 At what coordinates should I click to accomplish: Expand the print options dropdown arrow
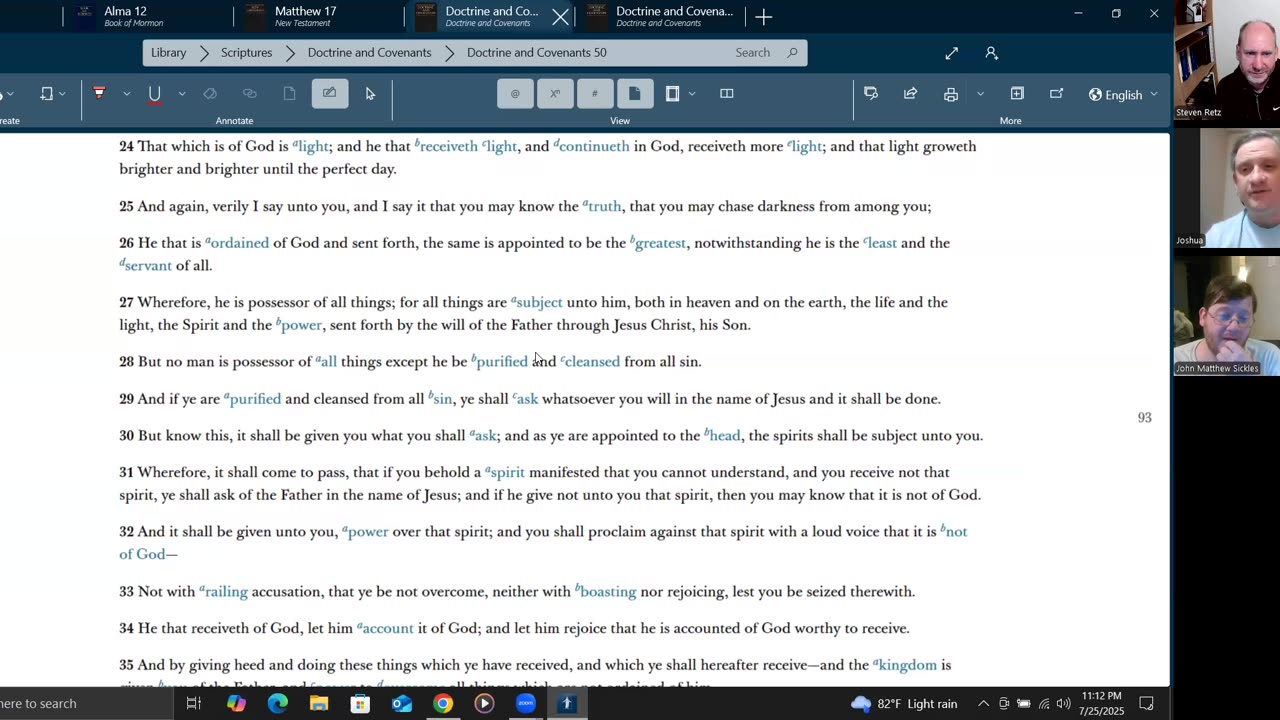coord(980,94)
